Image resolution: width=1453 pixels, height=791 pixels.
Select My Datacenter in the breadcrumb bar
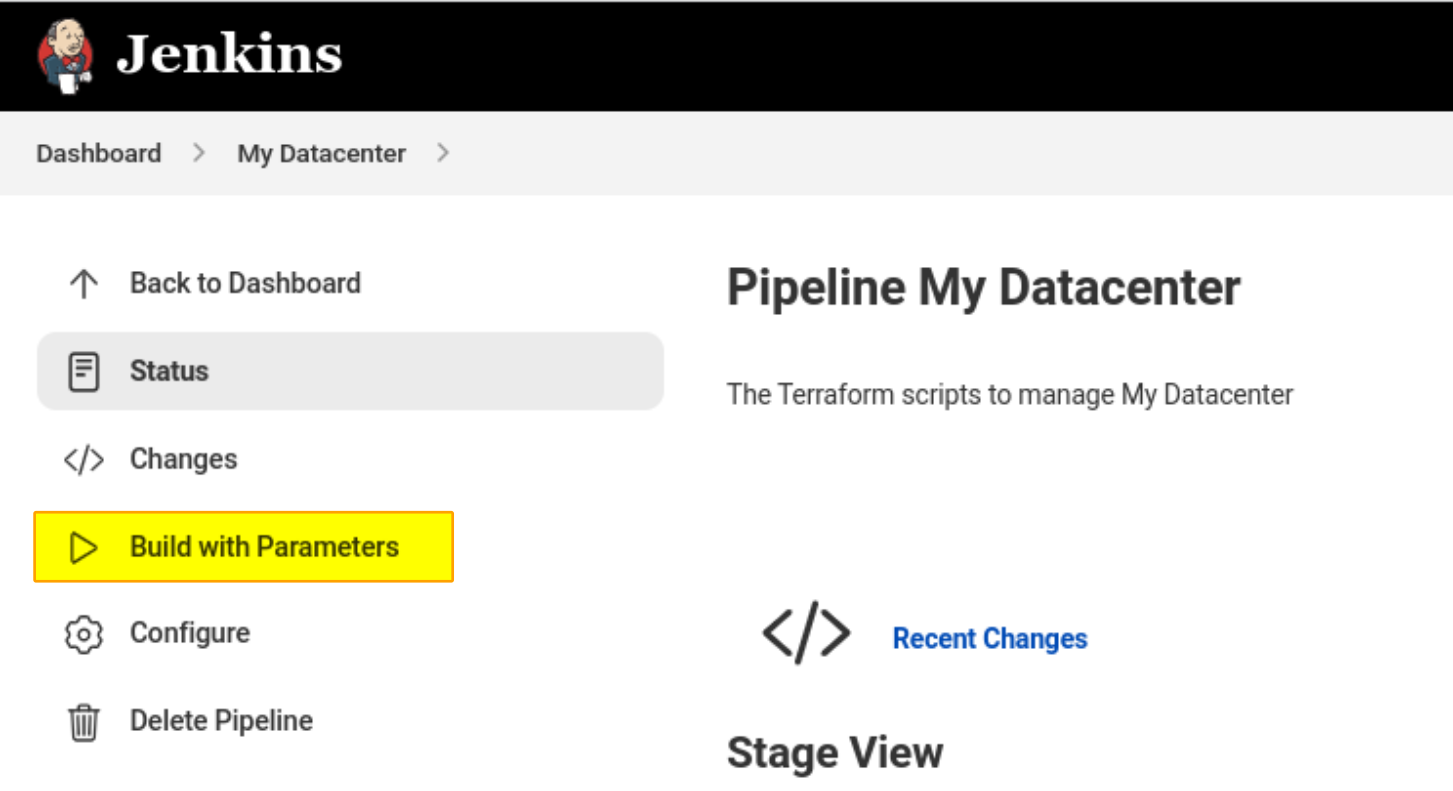[321, 153]
